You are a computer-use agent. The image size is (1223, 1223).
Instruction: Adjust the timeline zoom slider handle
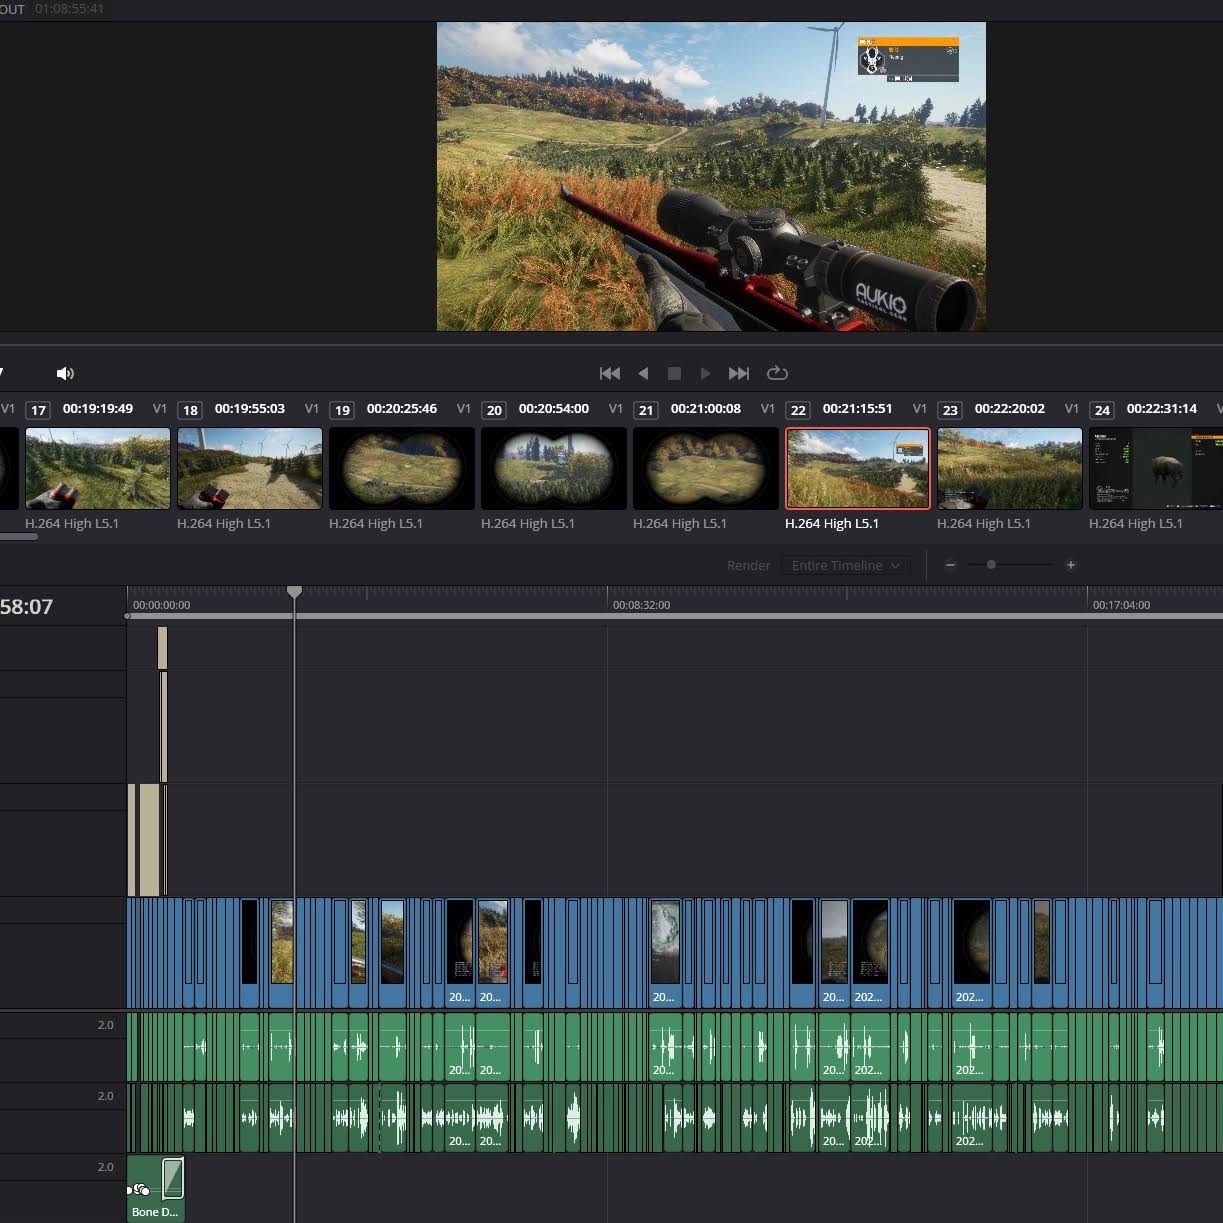(x=991, y=565)
